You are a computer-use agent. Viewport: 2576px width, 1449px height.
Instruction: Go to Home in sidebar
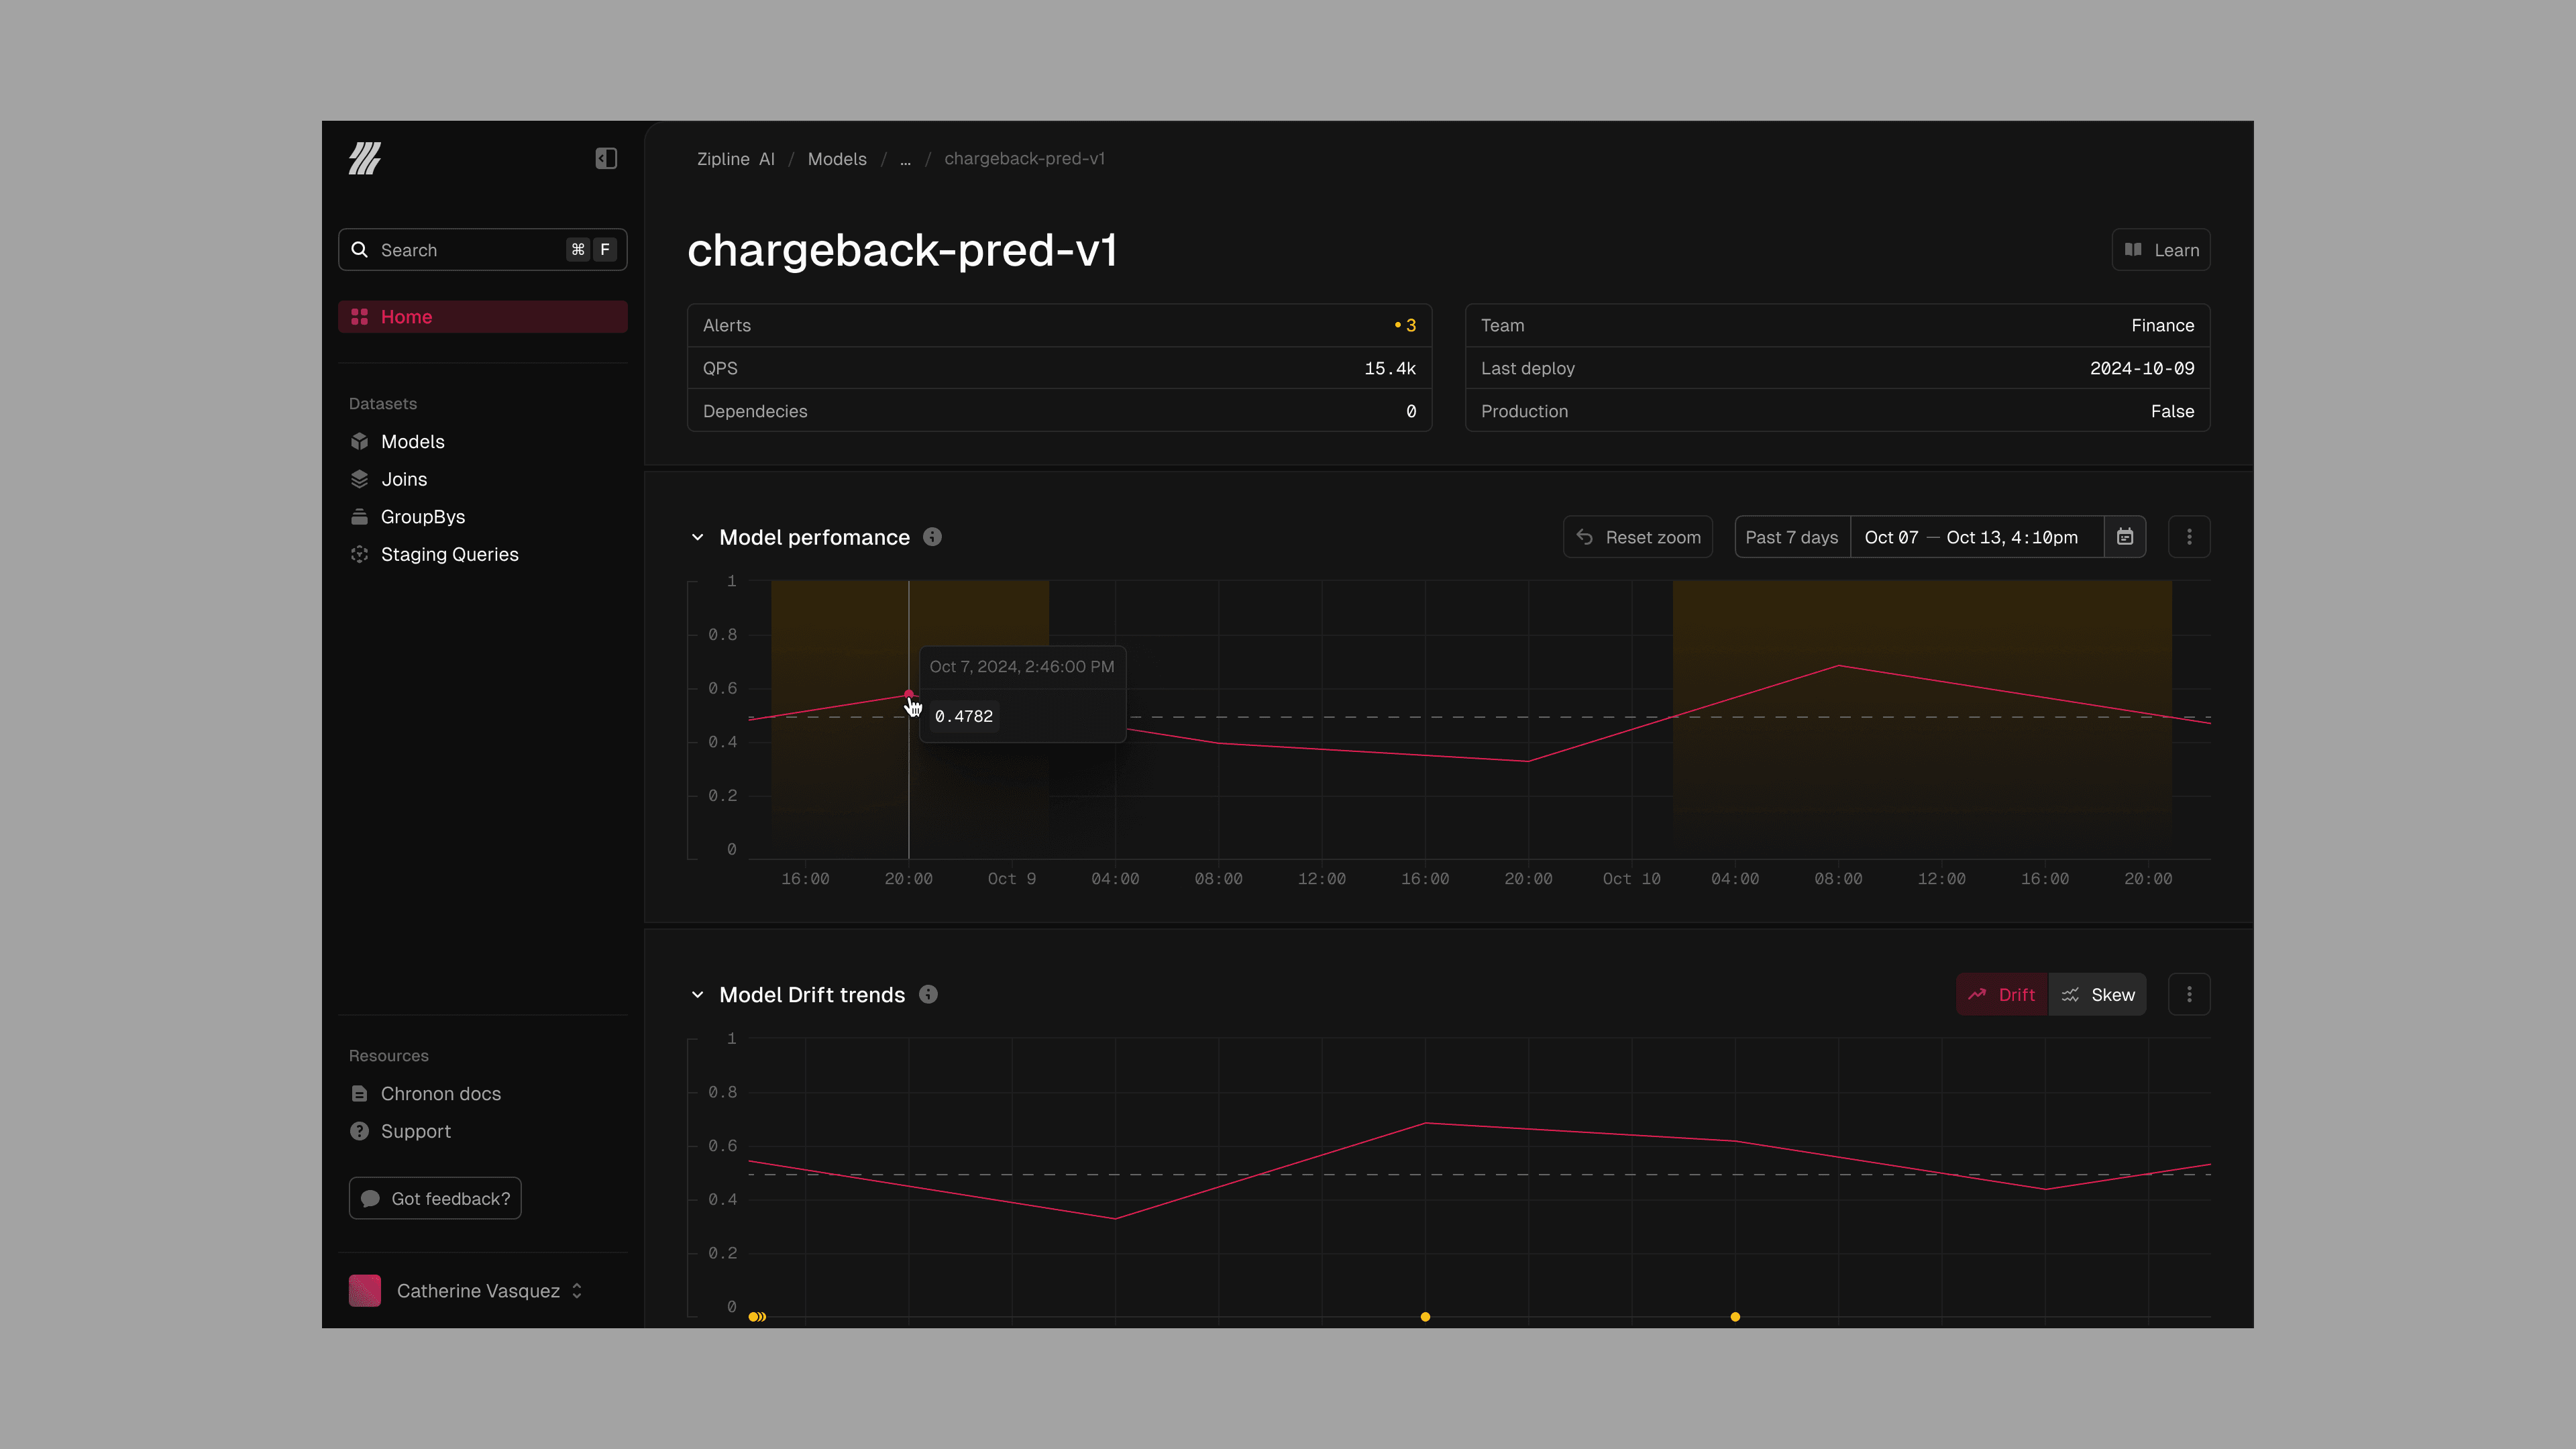click(483, 317)
